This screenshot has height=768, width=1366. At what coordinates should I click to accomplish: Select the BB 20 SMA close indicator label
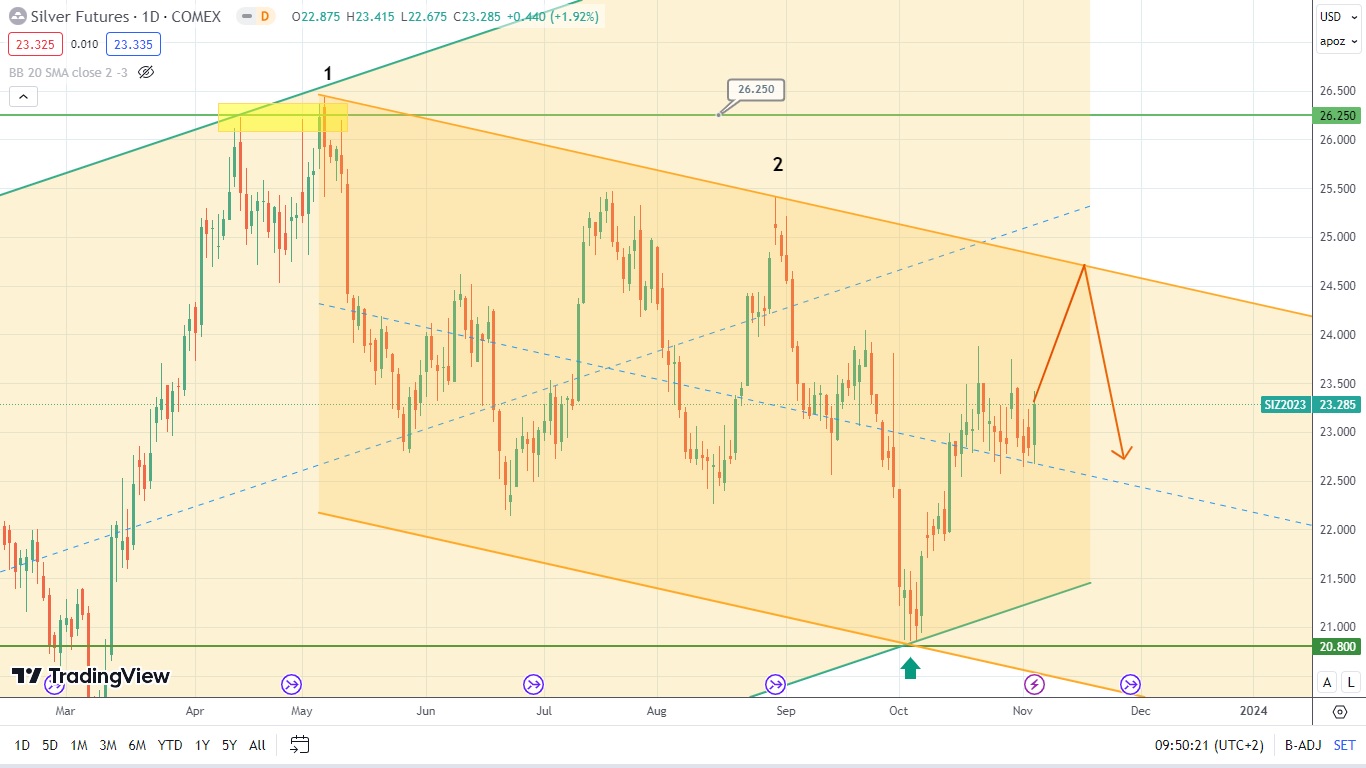point(68,72)
